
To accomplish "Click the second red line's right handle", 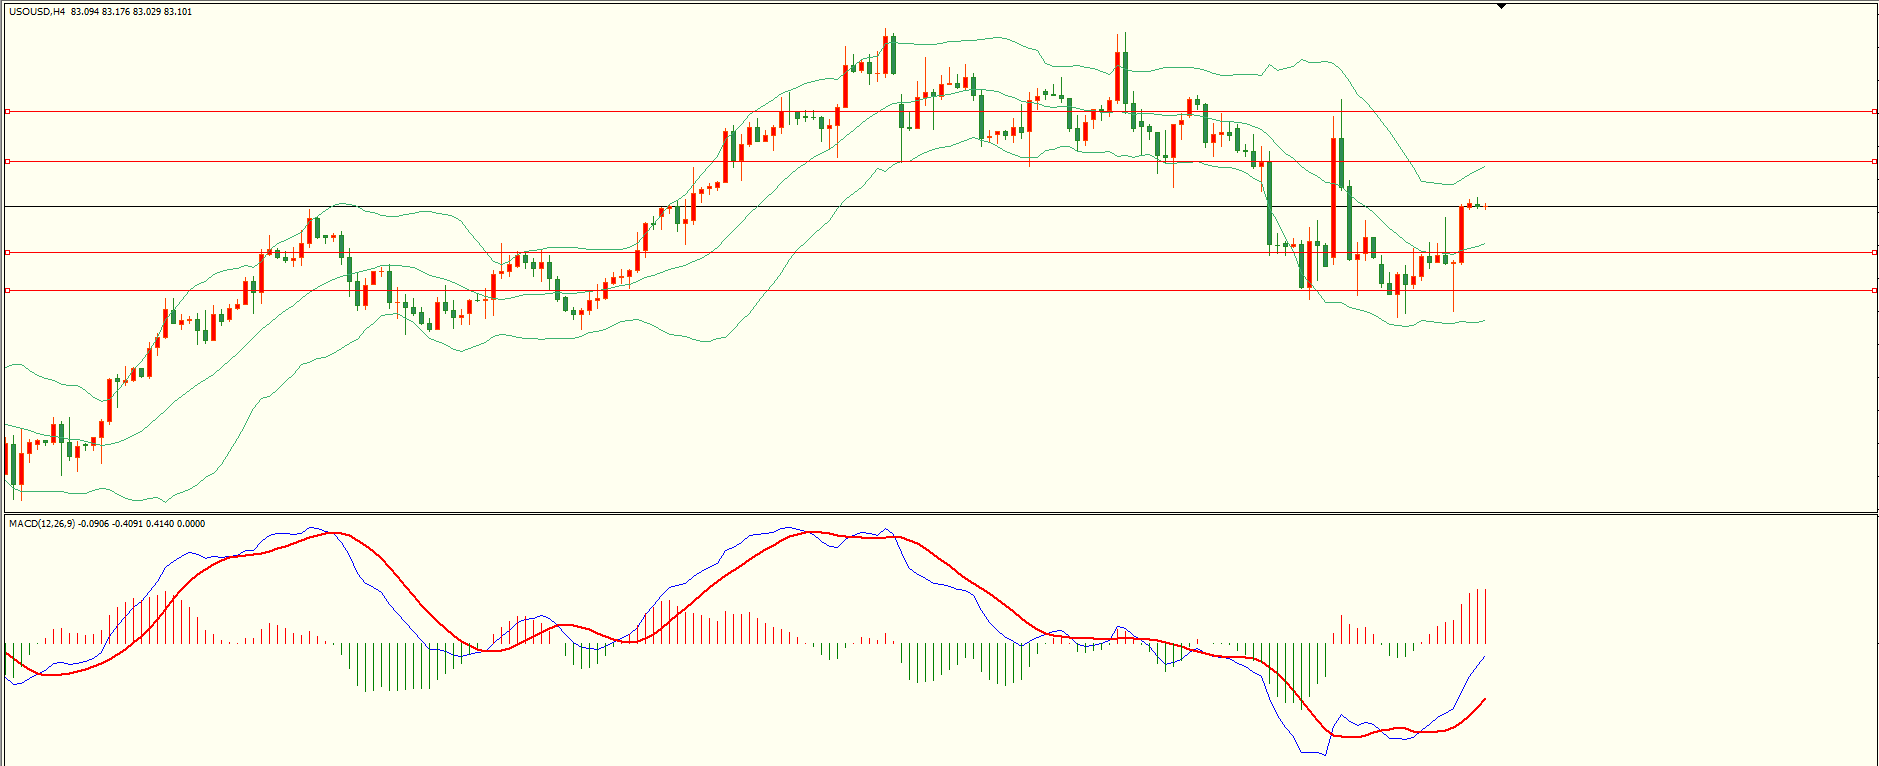I will (1874, 161).
